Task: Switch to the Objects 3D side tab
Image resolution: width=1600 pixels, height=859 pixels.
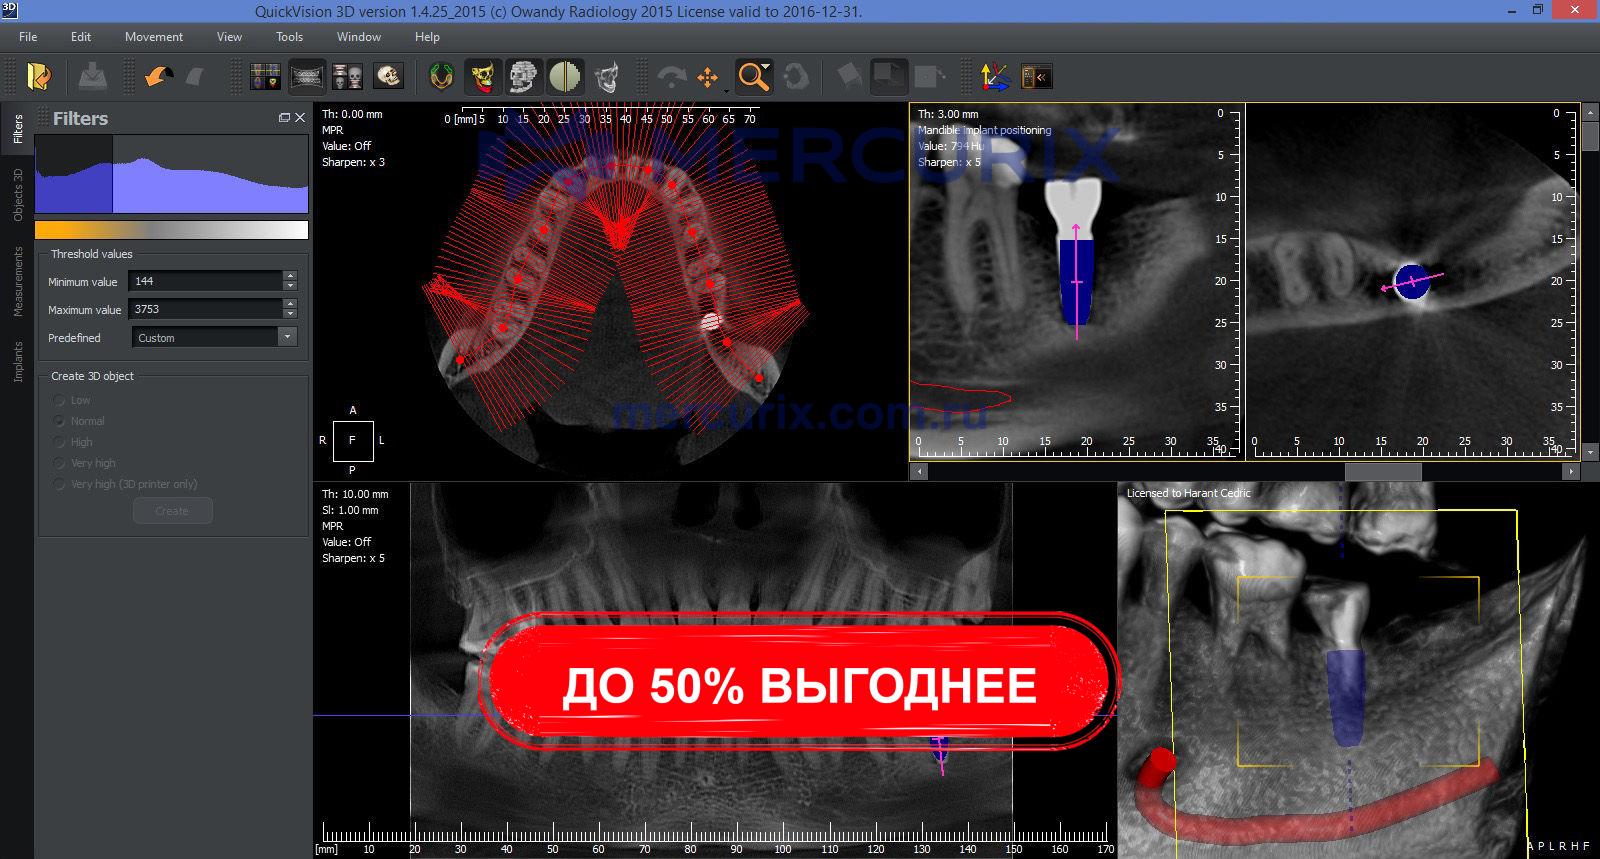Action: pos(17,195)
